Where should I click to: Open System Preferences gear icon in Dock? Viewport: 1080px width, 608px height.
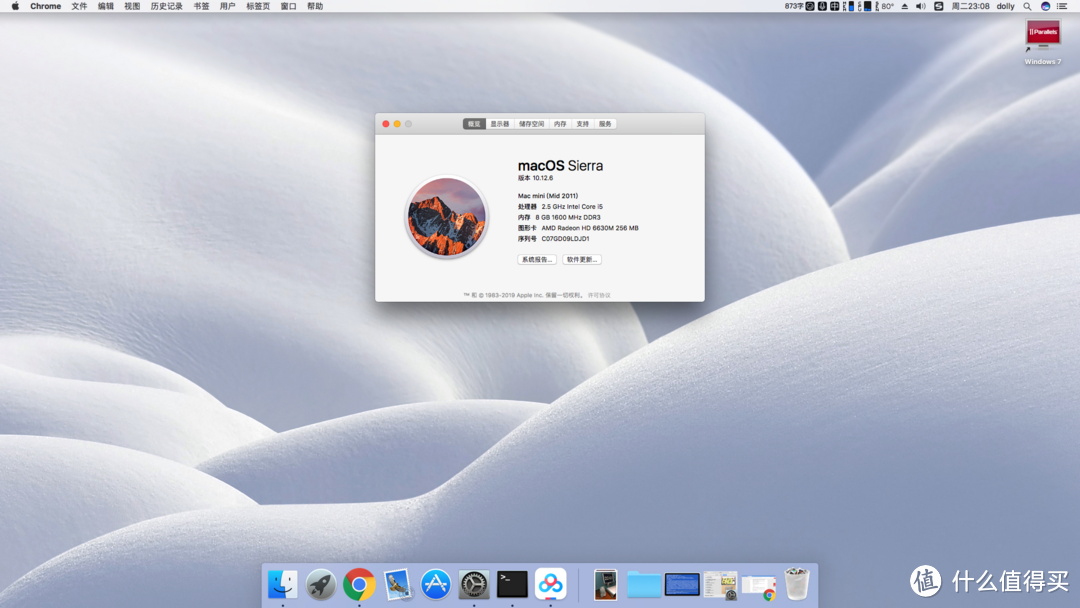(x=474, y=585)
